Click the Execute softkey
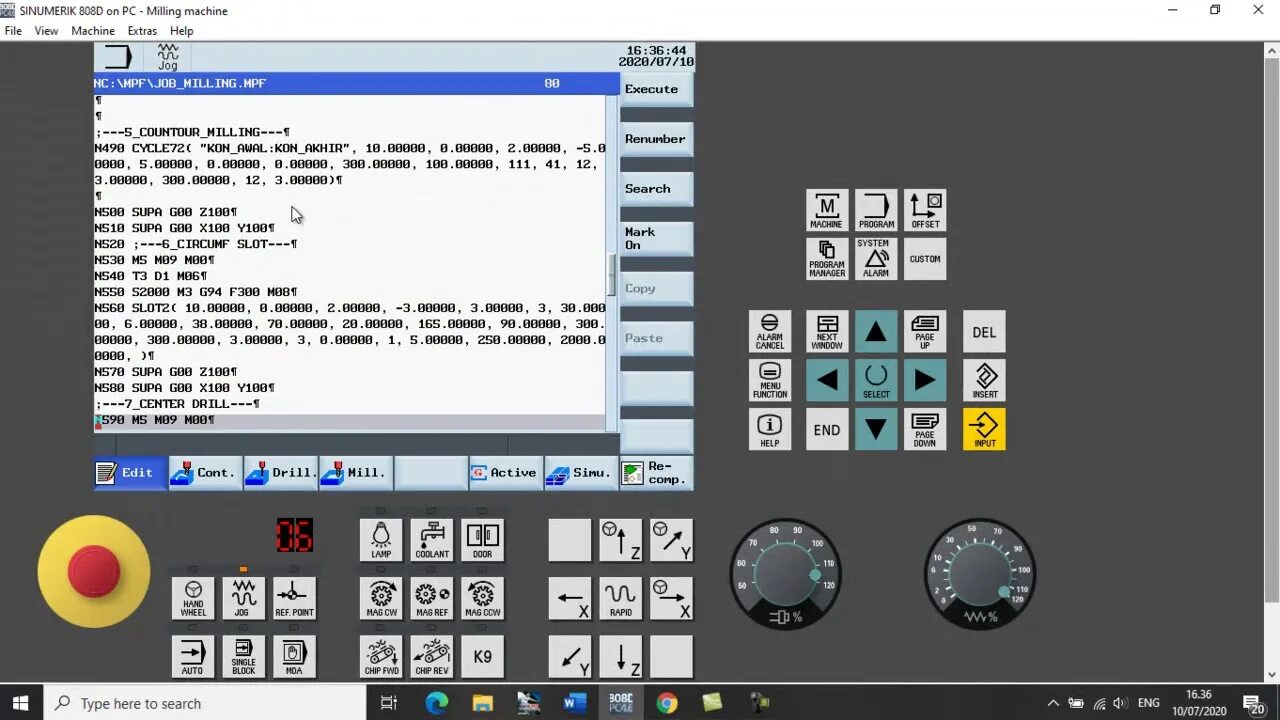The image size is (1280, 720). 656,89
